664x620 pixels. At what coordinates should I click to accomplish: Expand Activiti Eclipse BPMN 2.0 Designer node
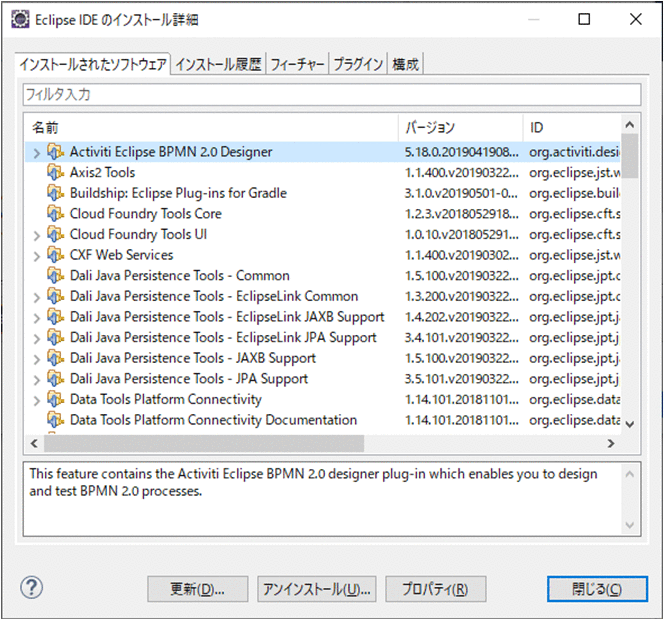(x=37, y=152)
